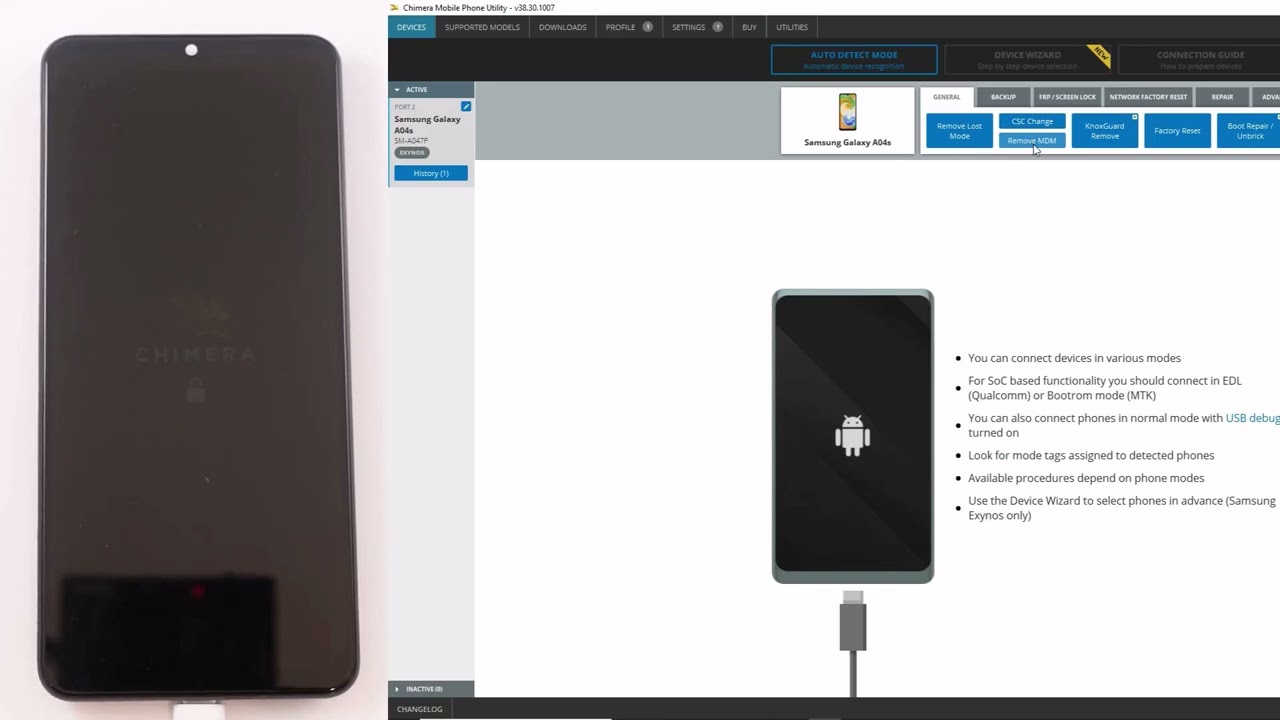The width and height of the screenshot is (1280, 720).
Task: Open the Changelog panel
Action: point(420,709)
